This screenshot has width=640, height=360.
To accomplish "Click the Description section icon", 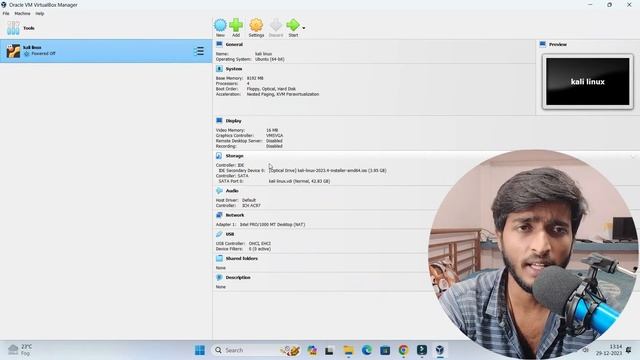I will 219,277.
